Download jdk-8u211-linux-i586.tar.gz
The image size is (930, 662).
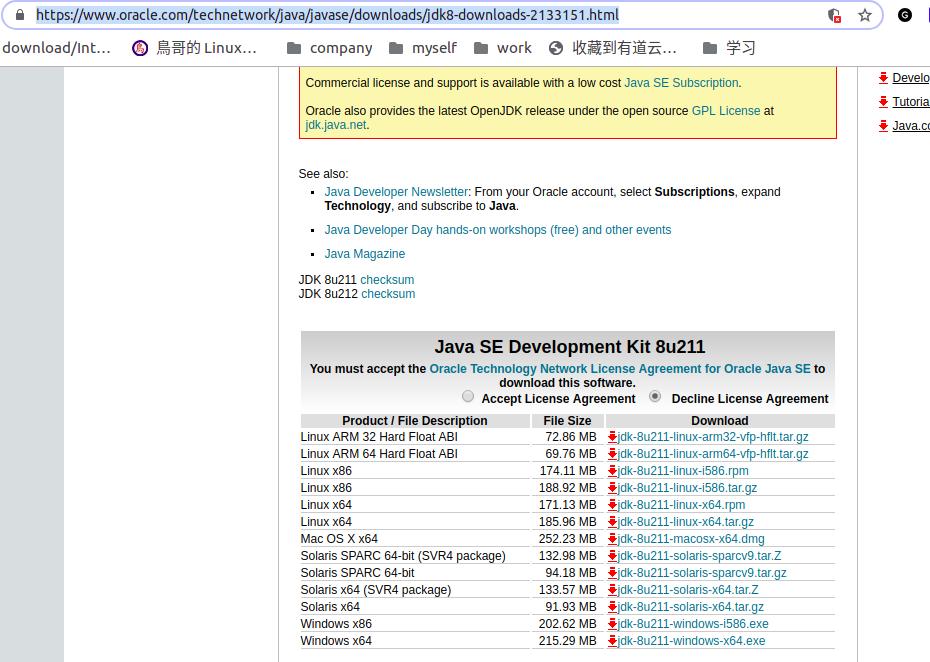[x=687, y=488]
